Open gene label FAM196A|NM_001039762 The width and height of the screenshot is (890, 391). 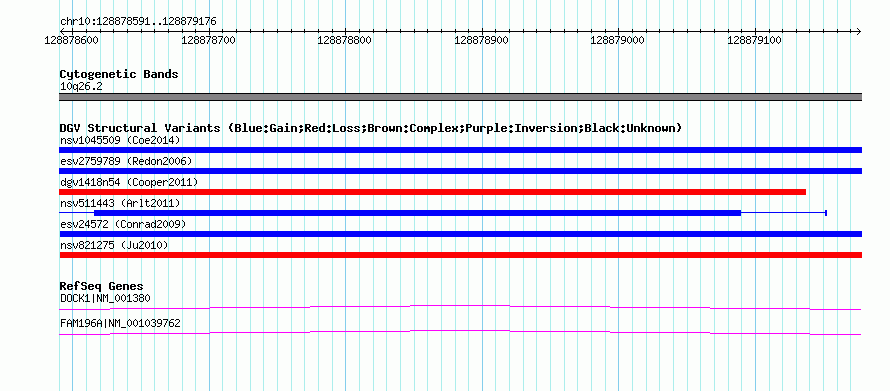(120, 323)
